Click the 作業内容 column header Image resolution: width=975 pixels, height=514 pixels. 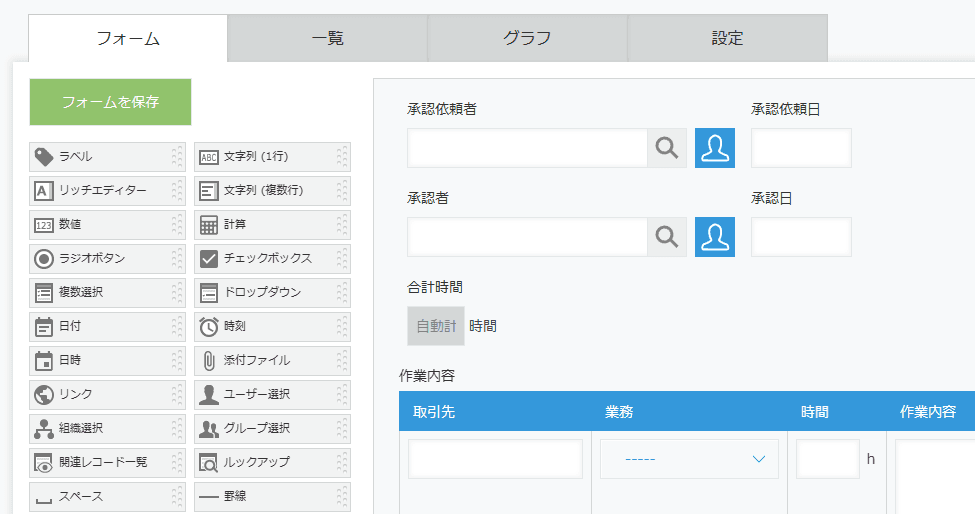click(928, 412)
